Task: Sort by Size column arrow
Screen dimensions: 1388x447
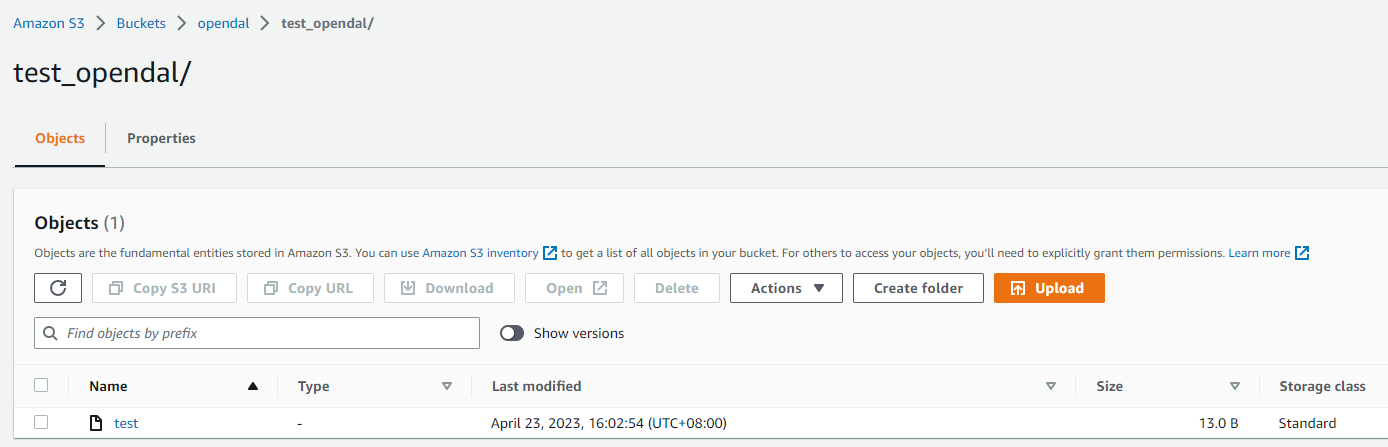Action: point(1235,386)
